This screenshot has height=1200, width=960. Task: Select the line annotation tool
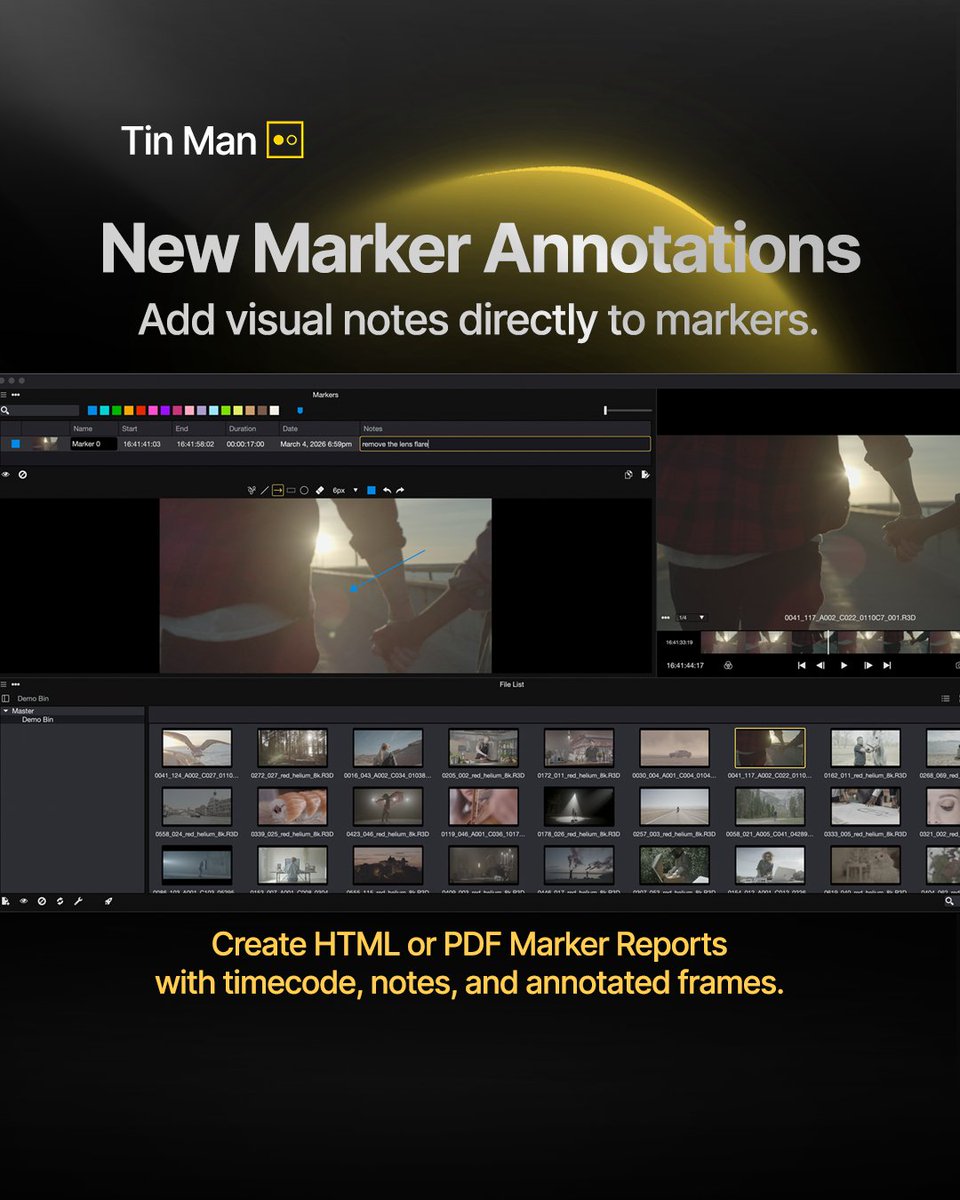coord(265,490)
